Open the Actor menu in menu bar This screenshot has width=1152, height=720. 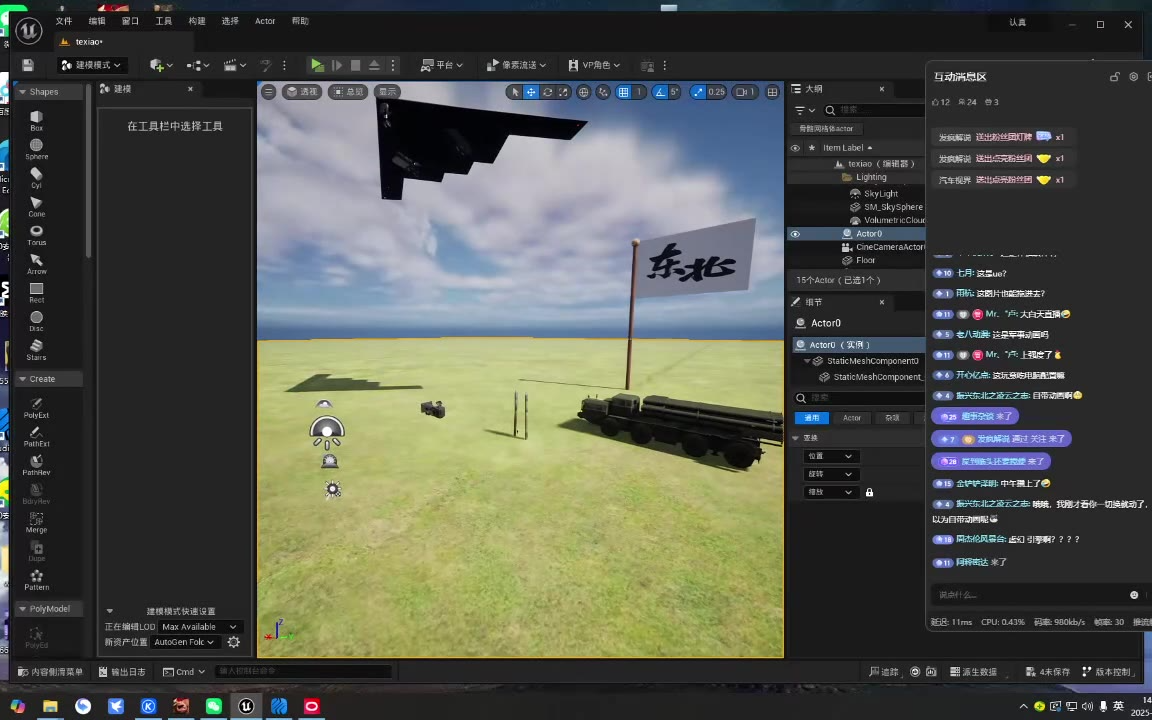(265, 21)
